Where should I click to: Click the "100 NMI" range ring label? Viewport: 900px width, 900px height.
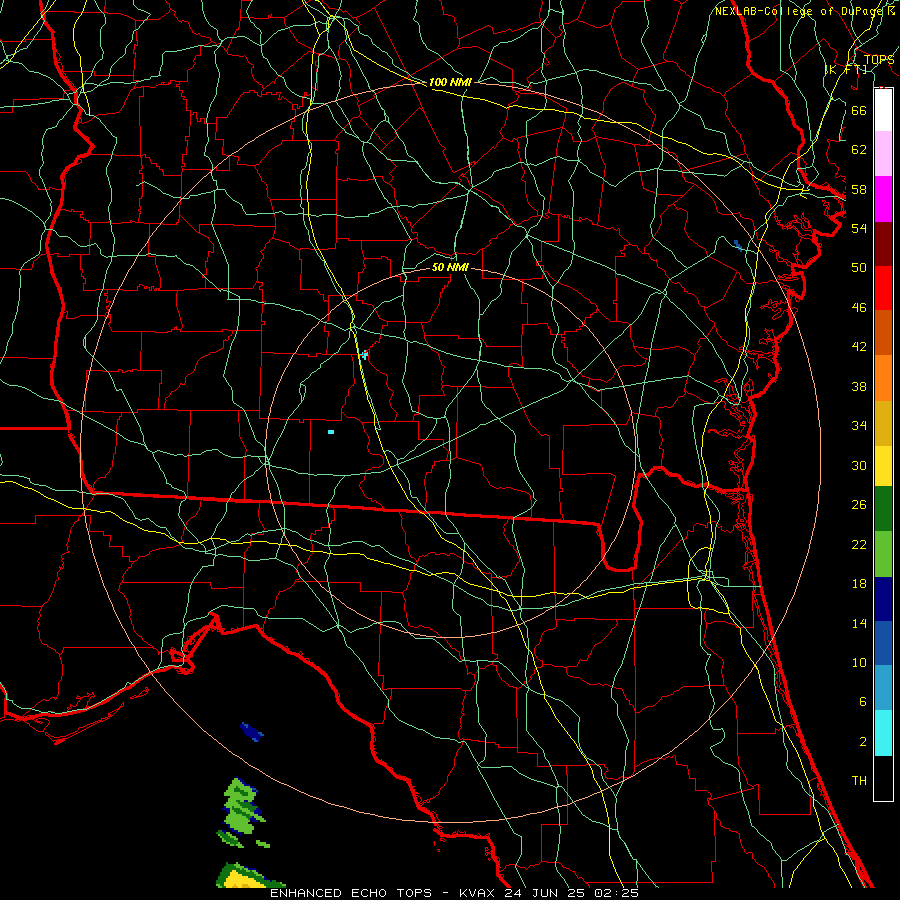tap(450, 82)
